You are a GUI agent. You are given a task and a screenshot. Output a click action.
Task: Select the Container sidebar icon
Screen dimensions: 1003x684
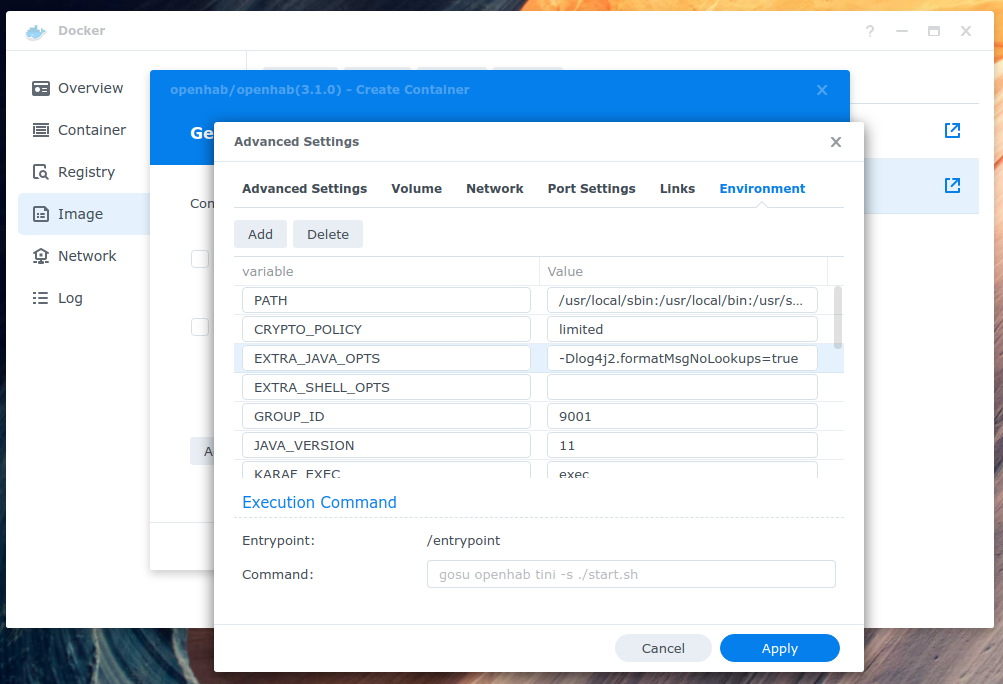pos(41,130)
